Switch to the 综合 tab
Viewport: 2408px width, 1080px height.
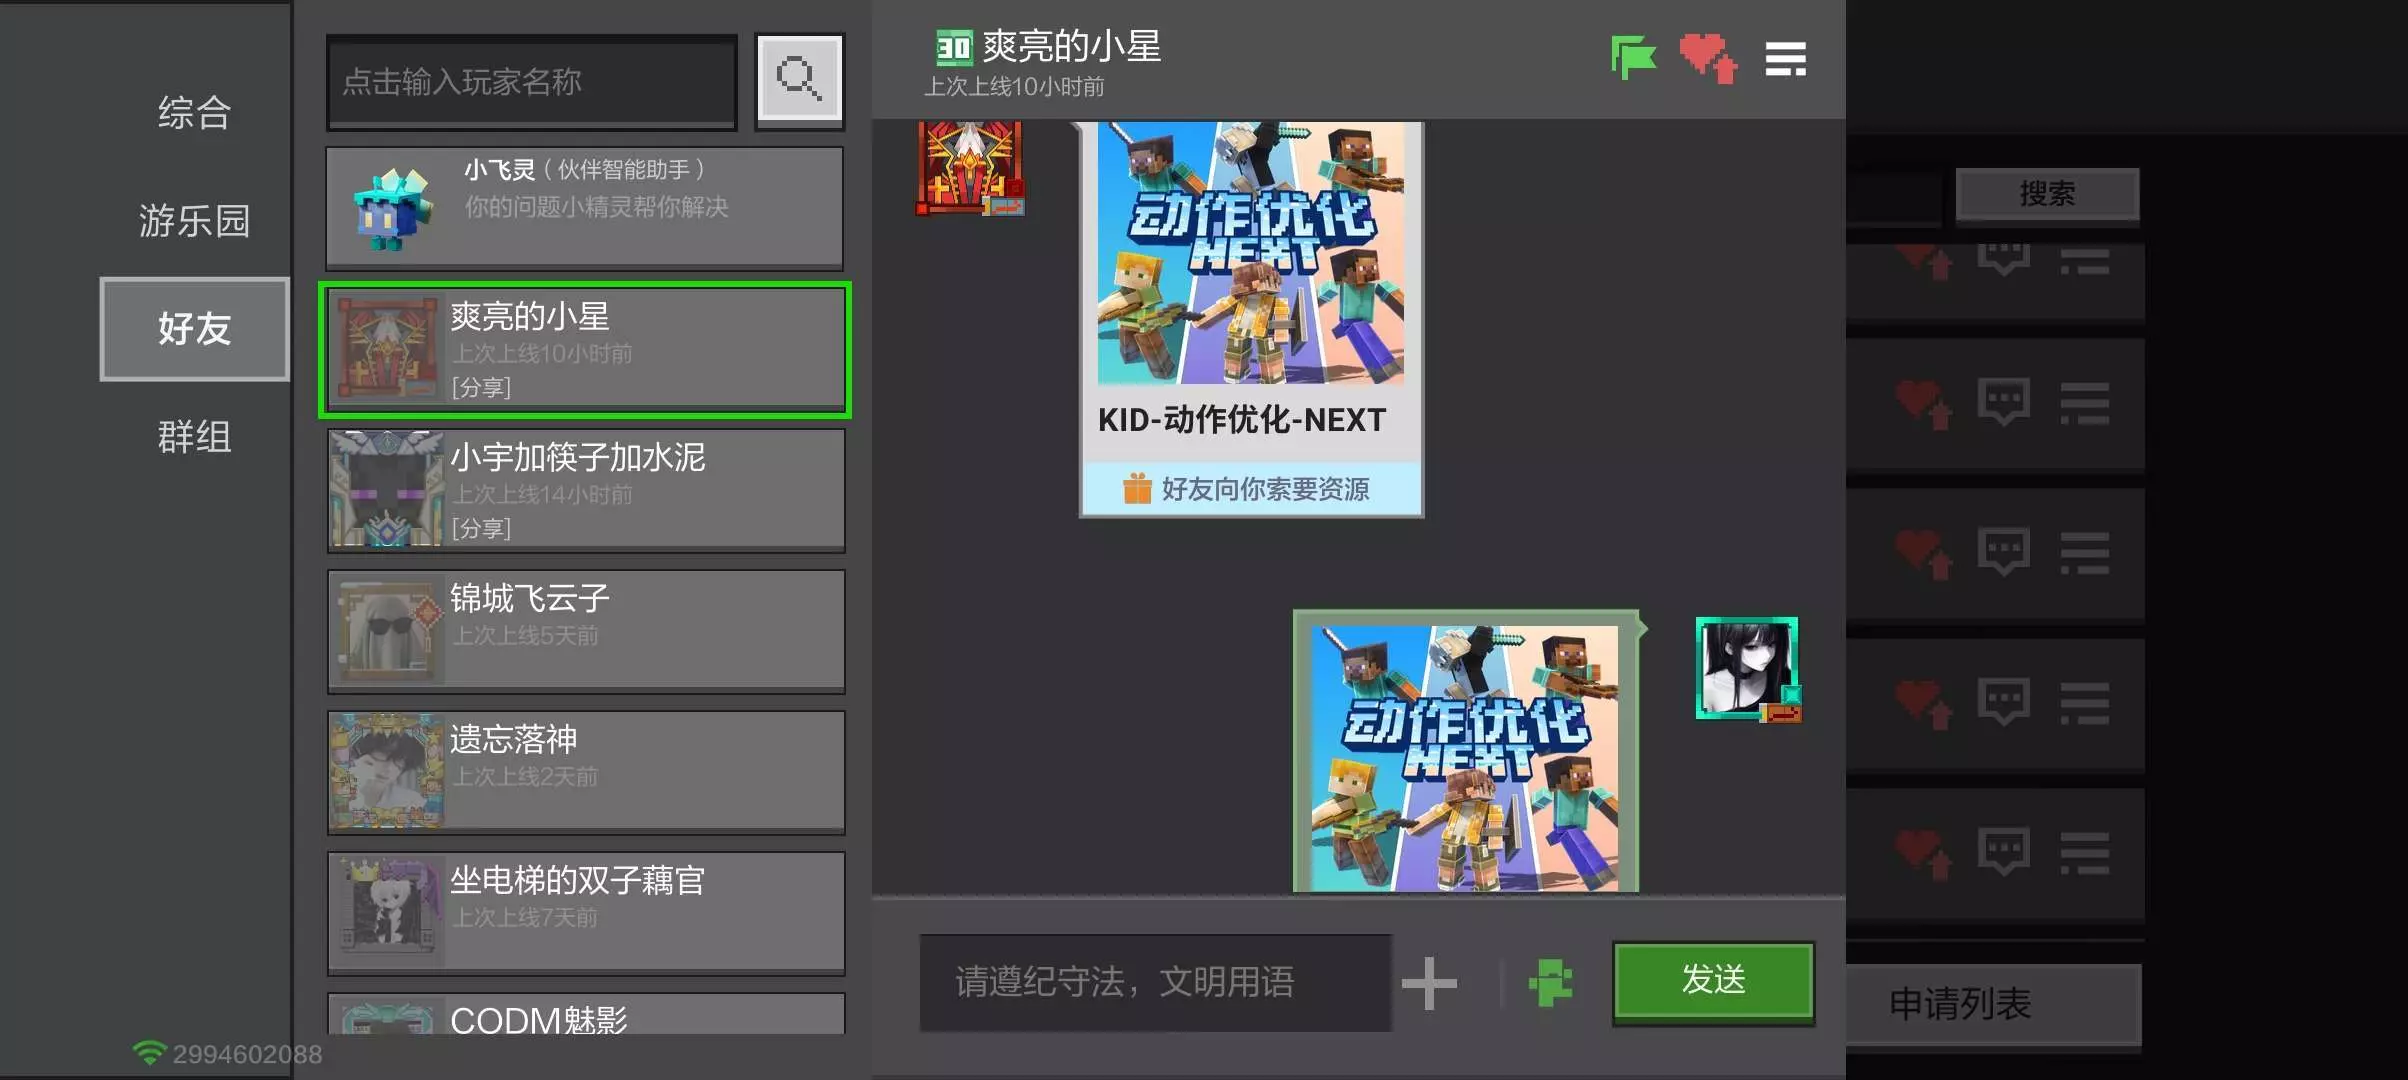click(x=194, y=112)
